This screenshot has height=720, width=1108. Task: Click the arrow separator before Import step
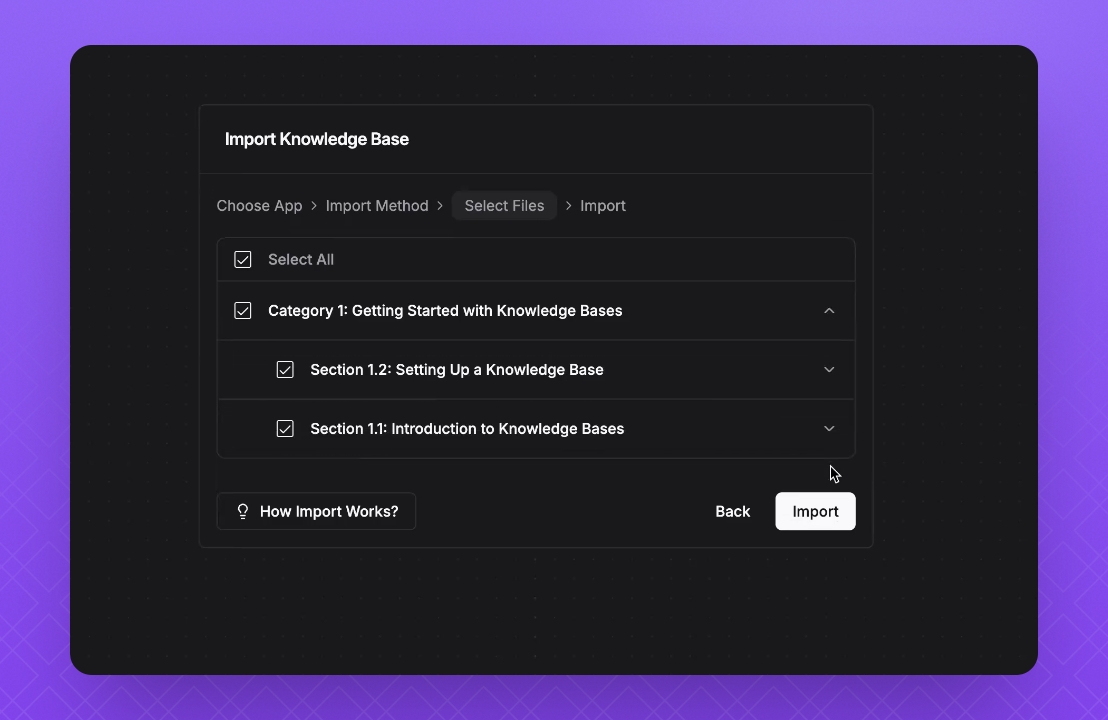(x=568, y=206)
